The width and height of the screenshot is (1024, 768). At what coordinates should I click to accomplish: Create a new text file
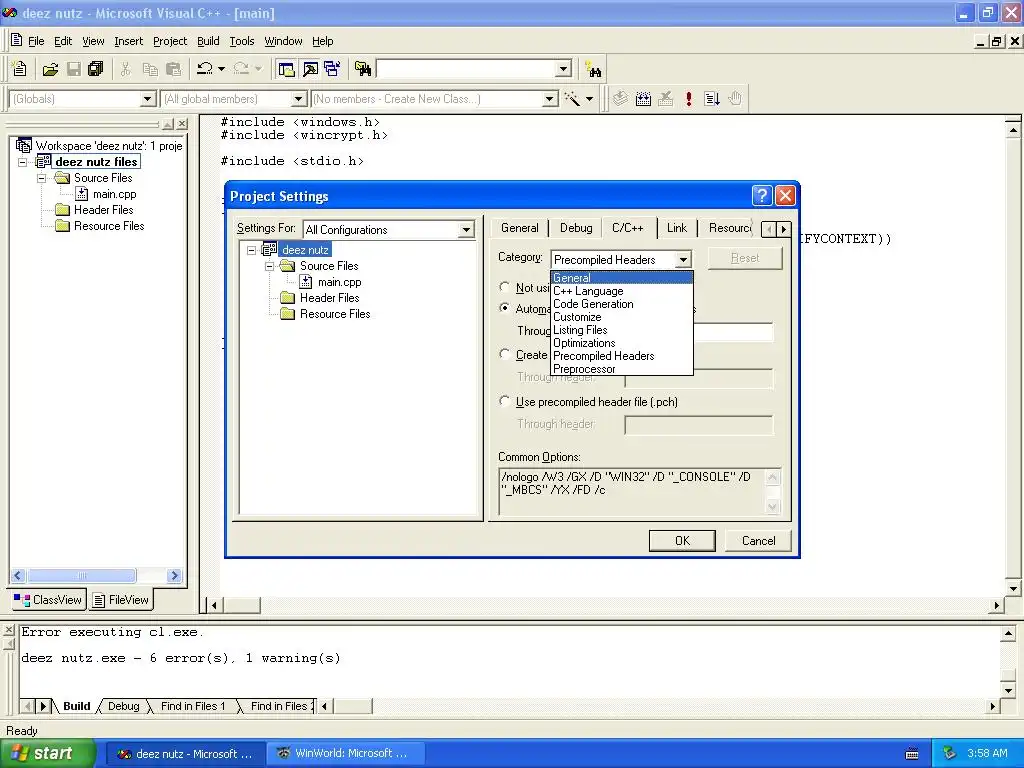tap(20, 69)
